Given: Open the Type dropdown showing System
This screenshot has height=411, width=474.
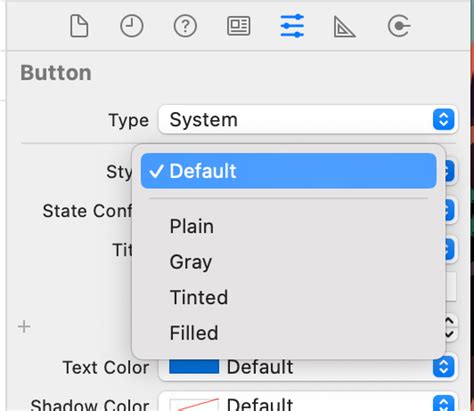Looking at the screenshot, I should click(x=308, y=119).
